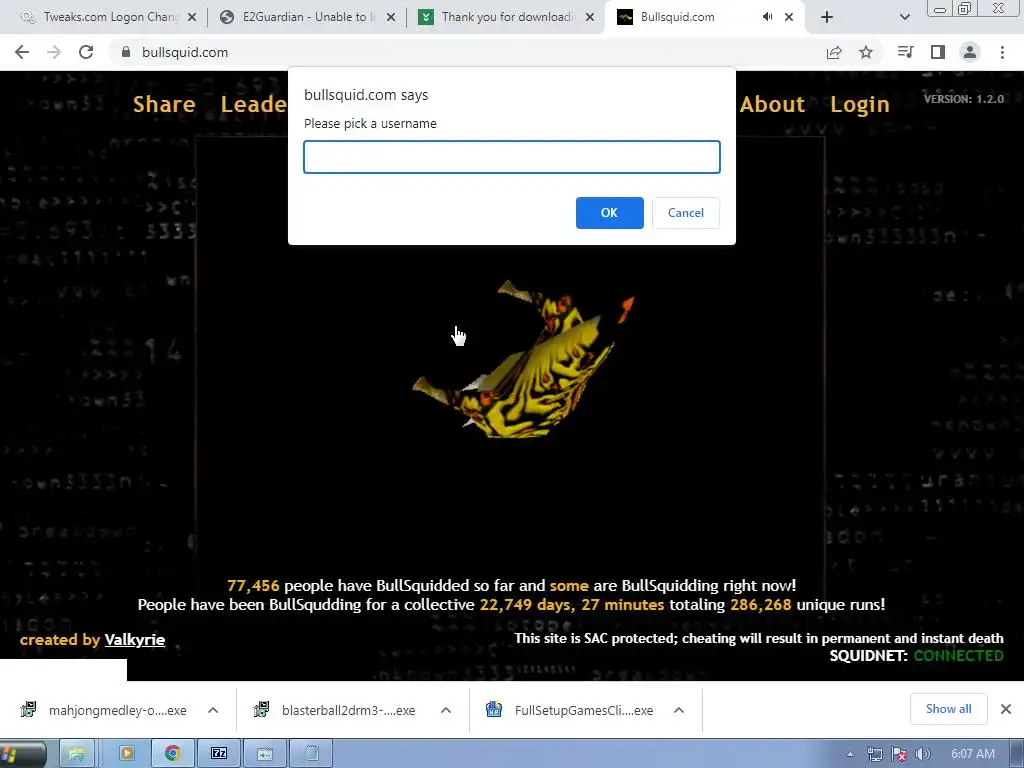Image resolution: width=1024 pixels, height=768 pixels.
Task: Open Chrome three-dot menu
Action: tap(1002, 52)
